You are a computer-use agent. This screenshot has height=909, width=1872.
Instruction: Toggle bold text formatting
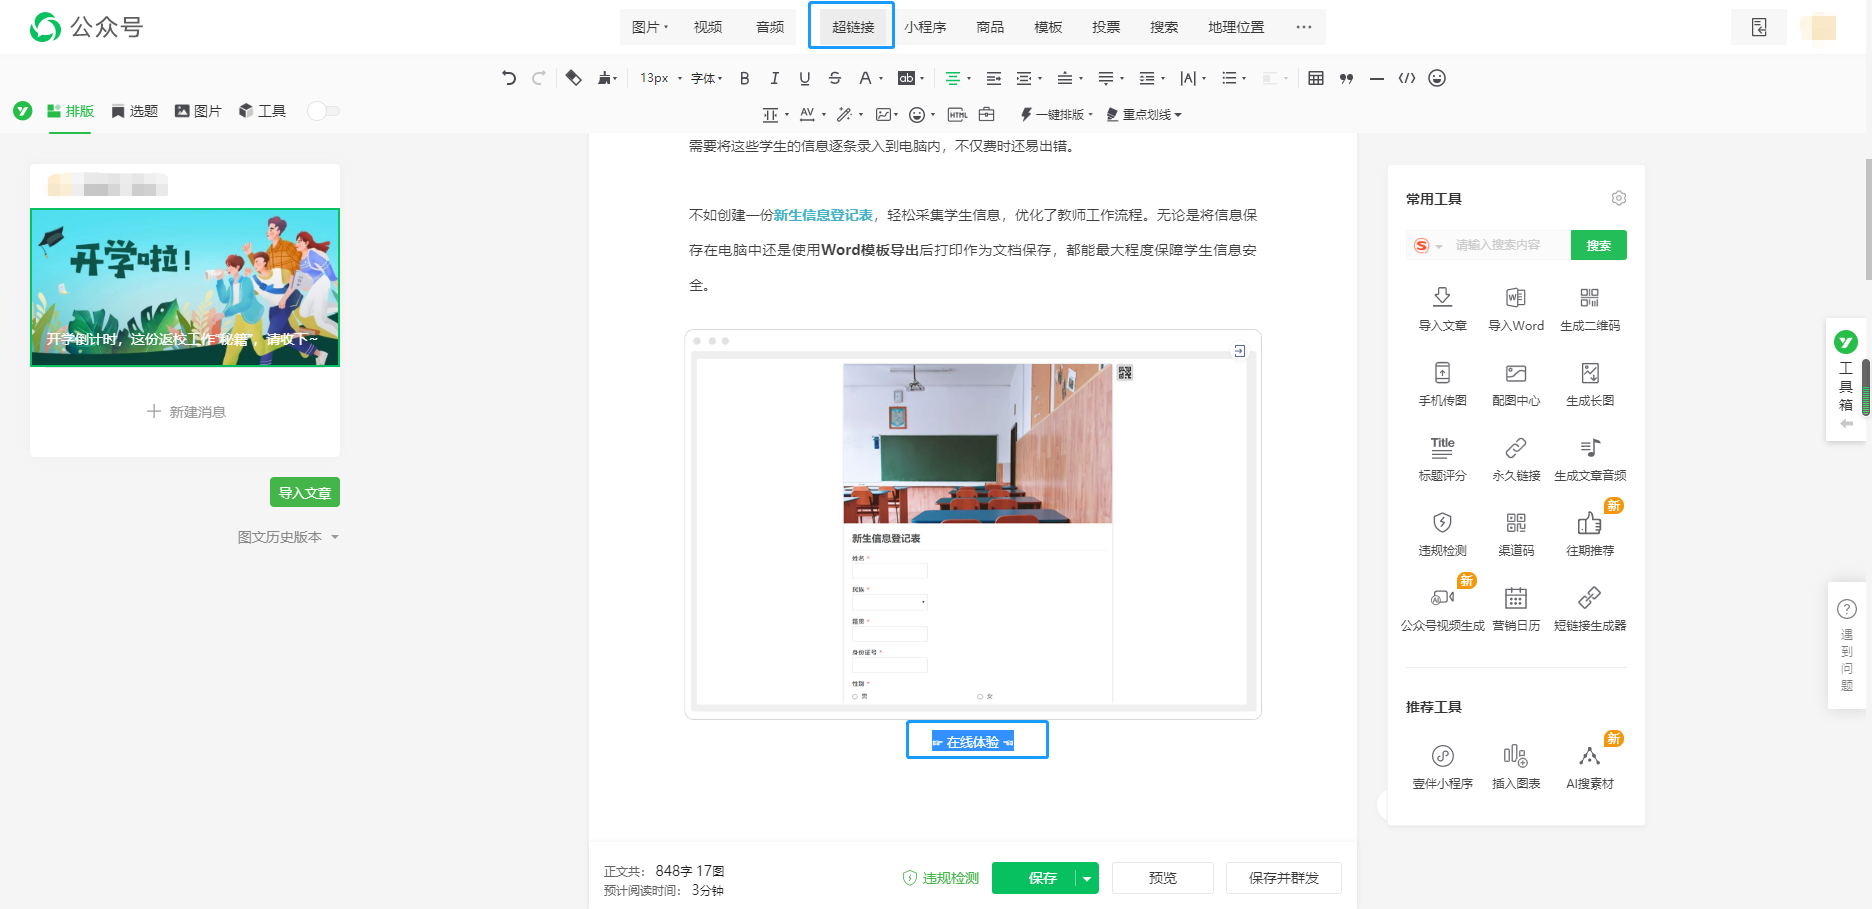click(744, 78)
